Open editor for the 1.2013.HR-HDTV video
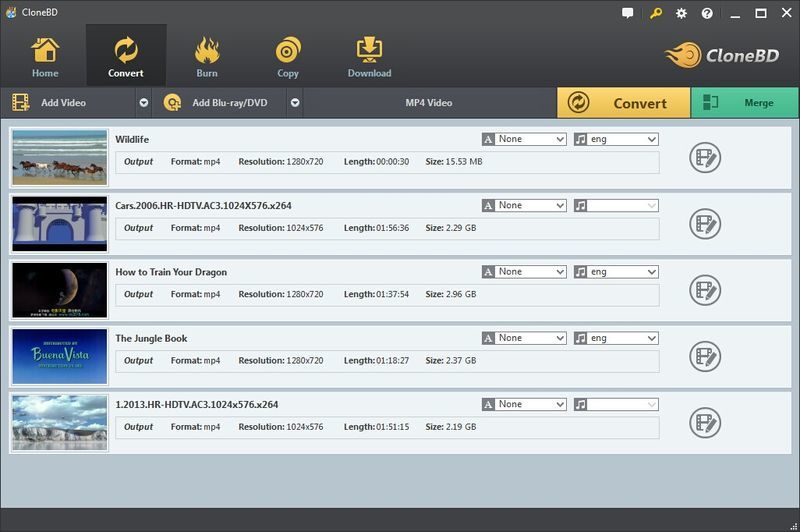 (x=705, y=422)
